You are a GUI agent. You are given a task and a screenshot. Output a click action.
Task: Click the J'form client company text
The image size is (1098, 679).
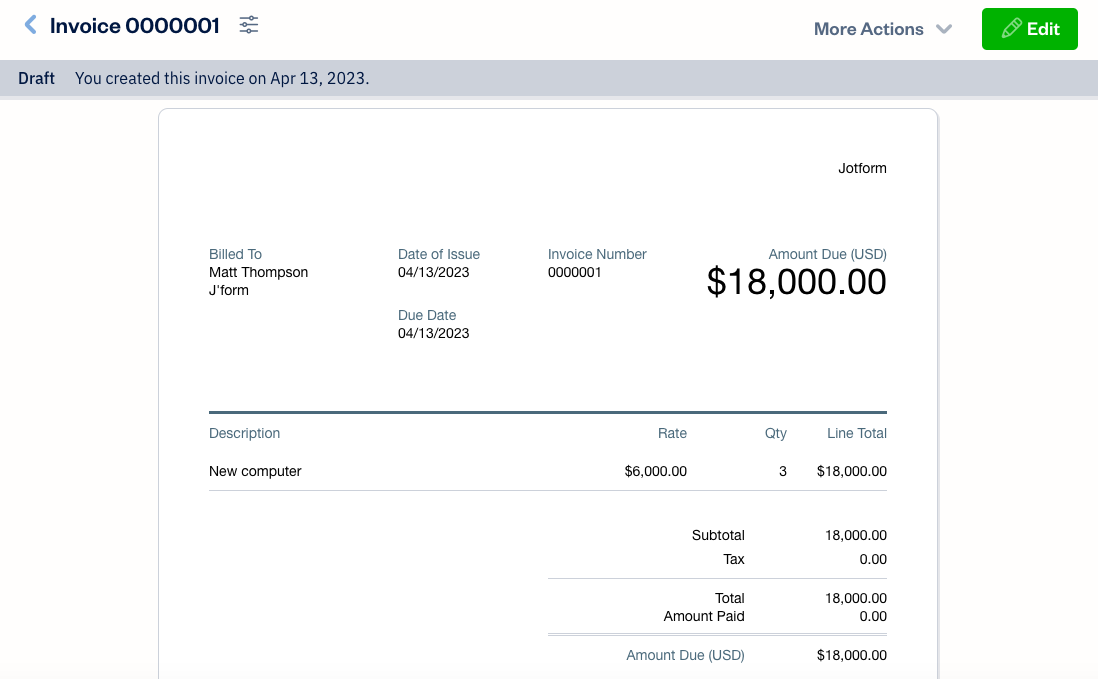229,290
